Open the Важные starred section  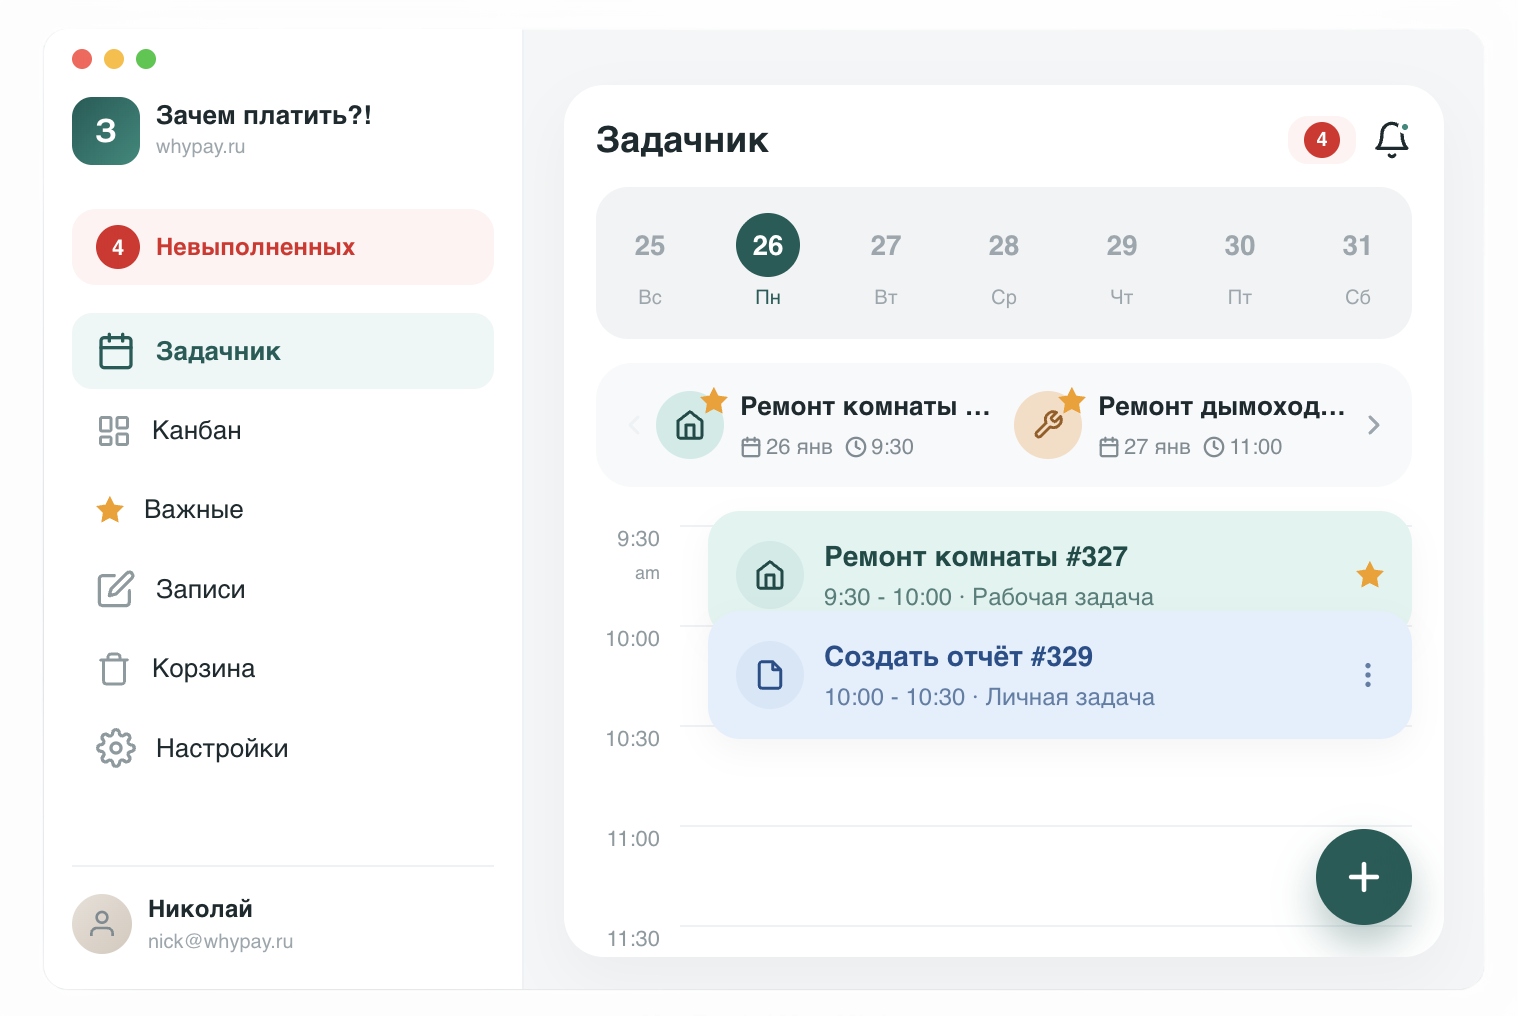pyautogui.click(x=193, y=510)
